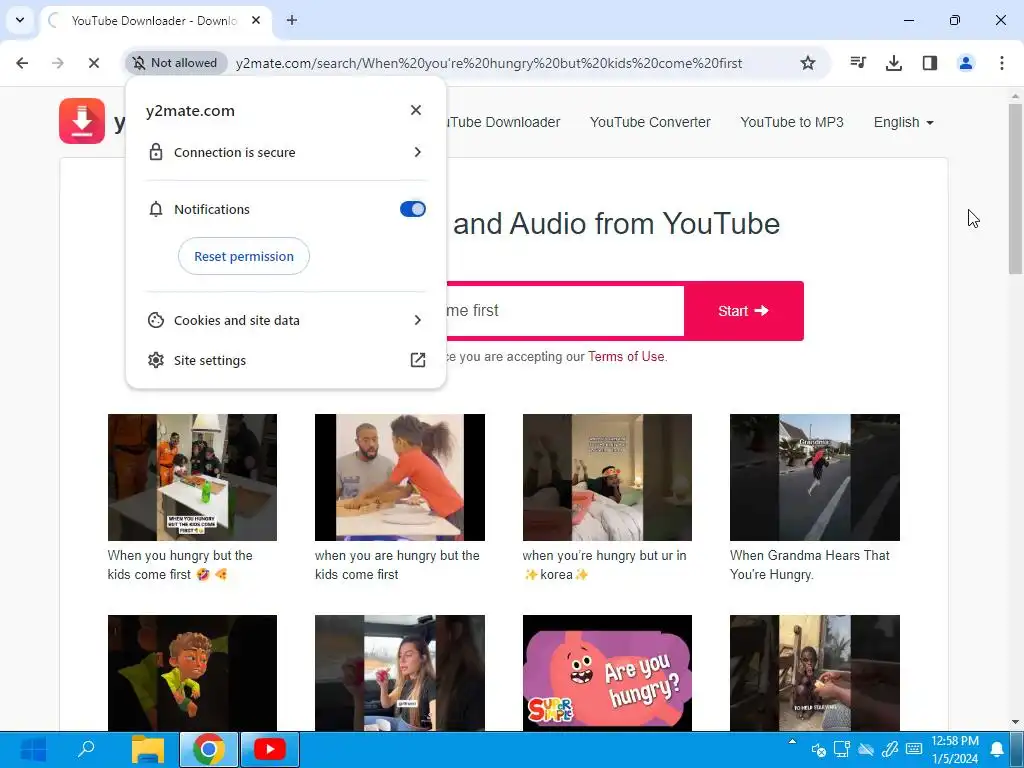The width and height of the screenshot is (1024, 768).
Task: Open Site settings entry
Action: 286,360
